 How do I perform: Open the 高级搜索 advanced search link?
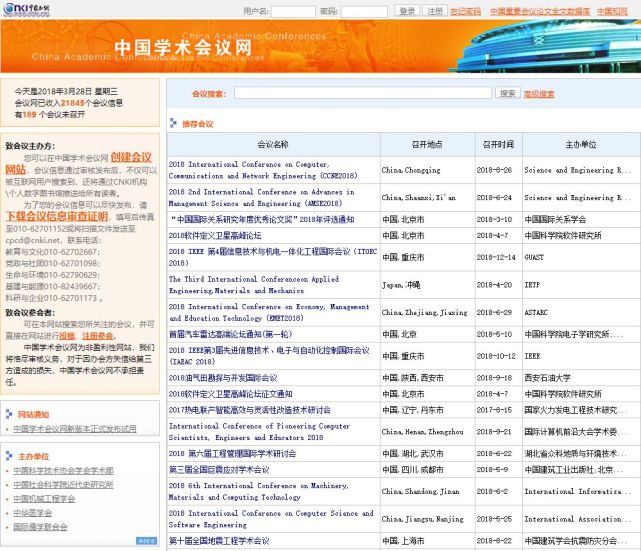click(x=539, y=94)
